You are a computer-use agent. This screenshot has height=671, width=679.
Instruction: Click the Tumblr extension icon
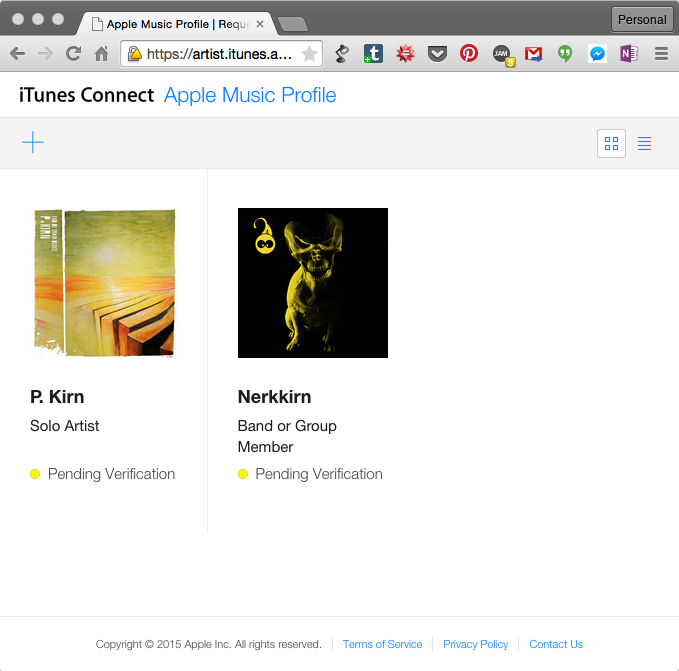[373, 54]
